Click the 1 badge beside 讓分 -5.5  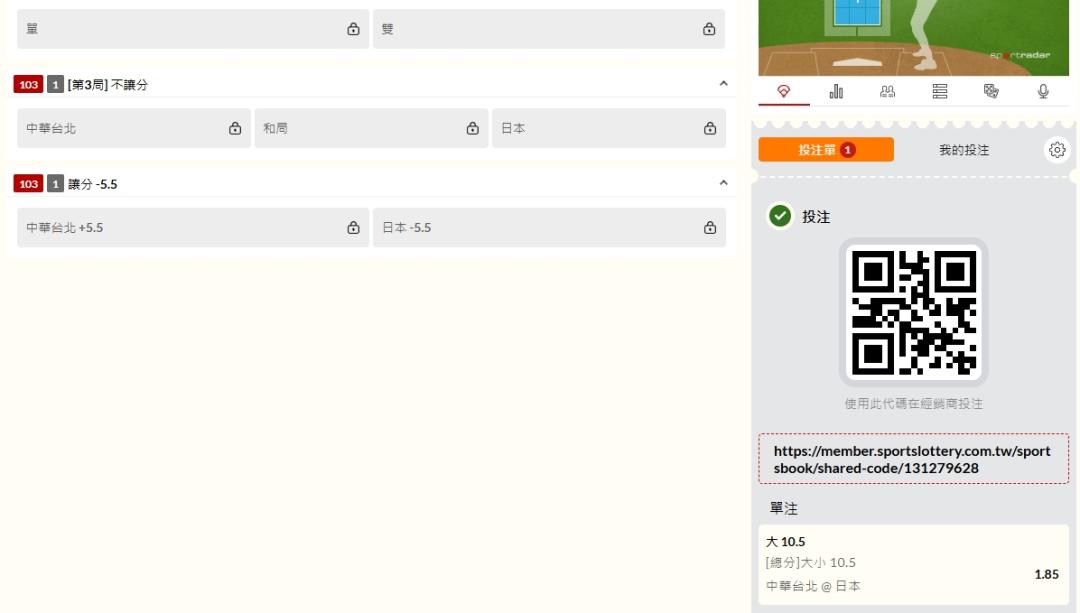pos(55,184)
